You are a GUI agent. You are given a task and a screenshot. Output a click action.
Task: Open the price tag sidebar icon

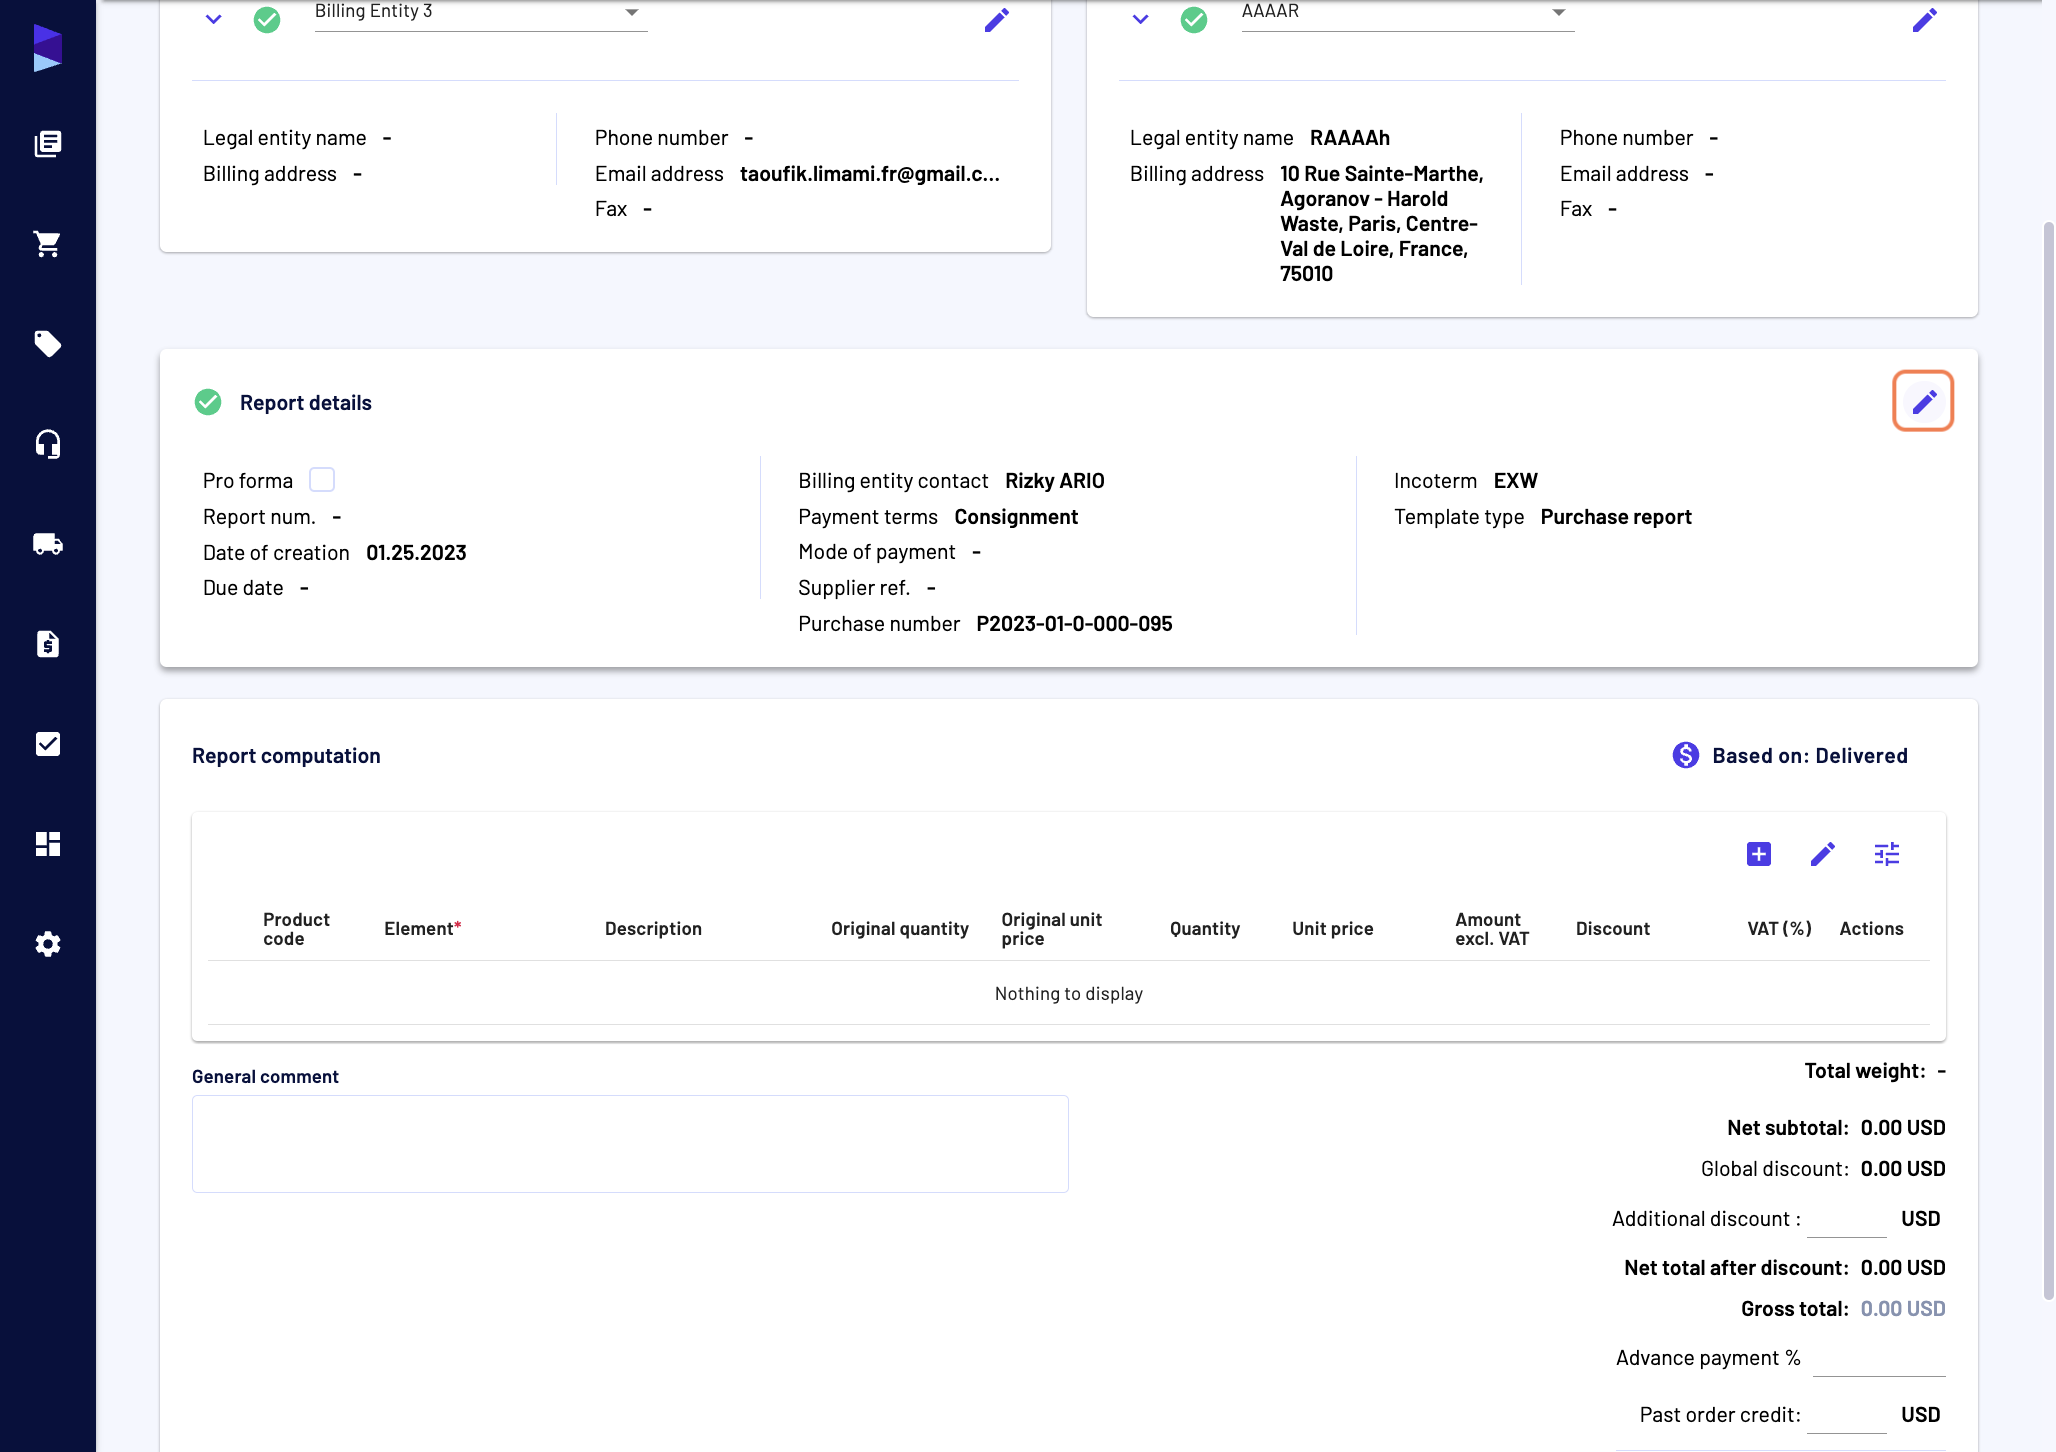click(x=47, y=344)
